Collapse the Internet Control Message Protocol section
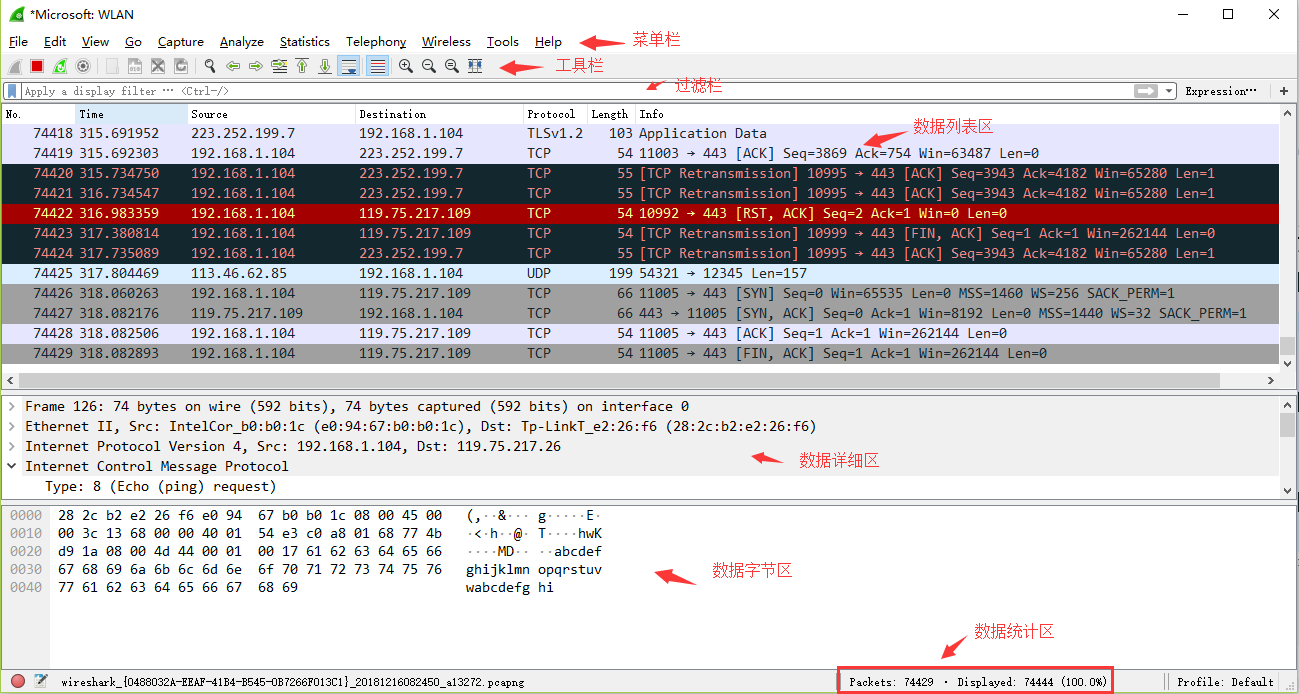The height and width of the screenshot is (694, 1299). pos(12,466)
